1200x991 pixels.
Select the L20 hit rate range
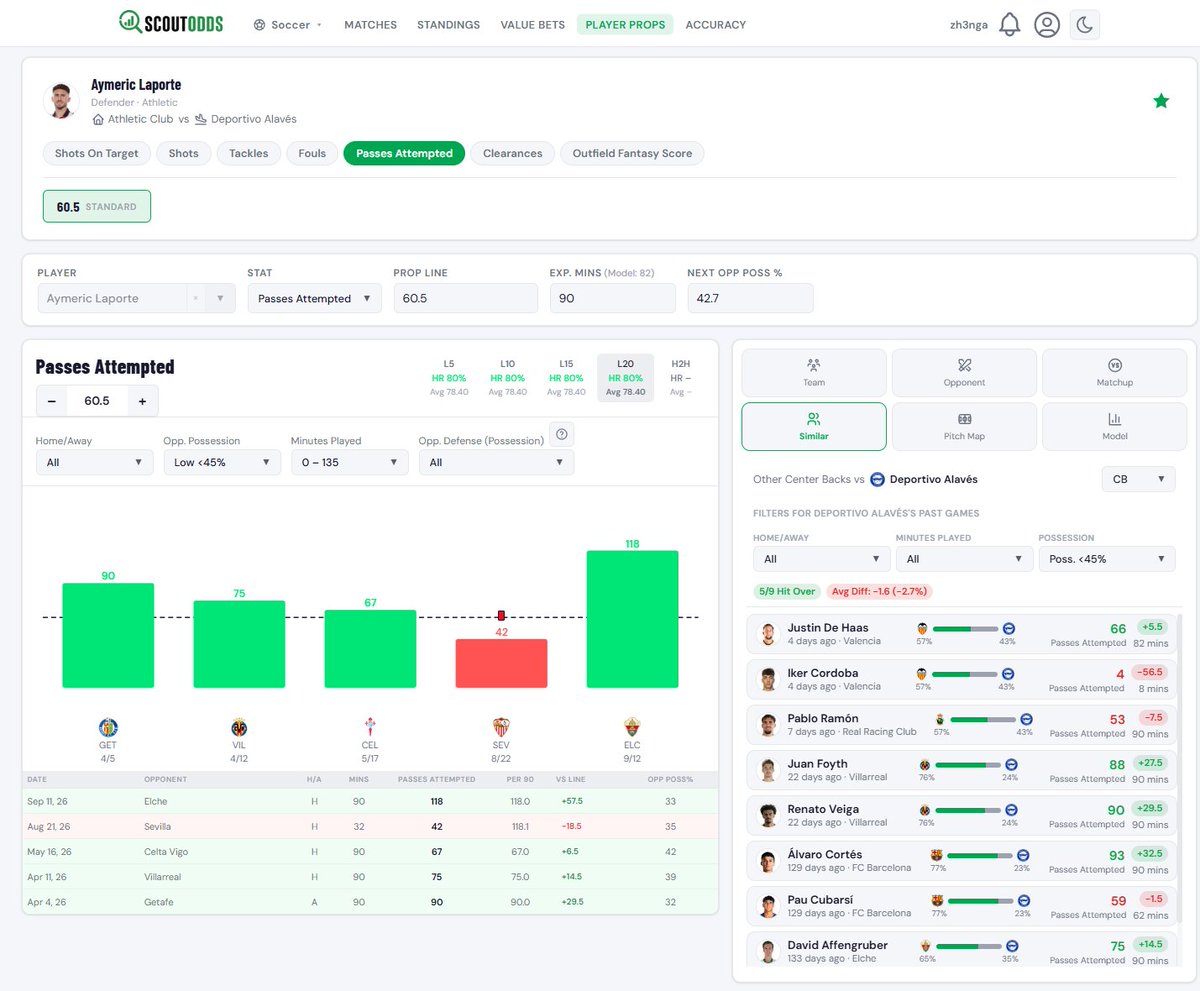(x=625, y=378)
